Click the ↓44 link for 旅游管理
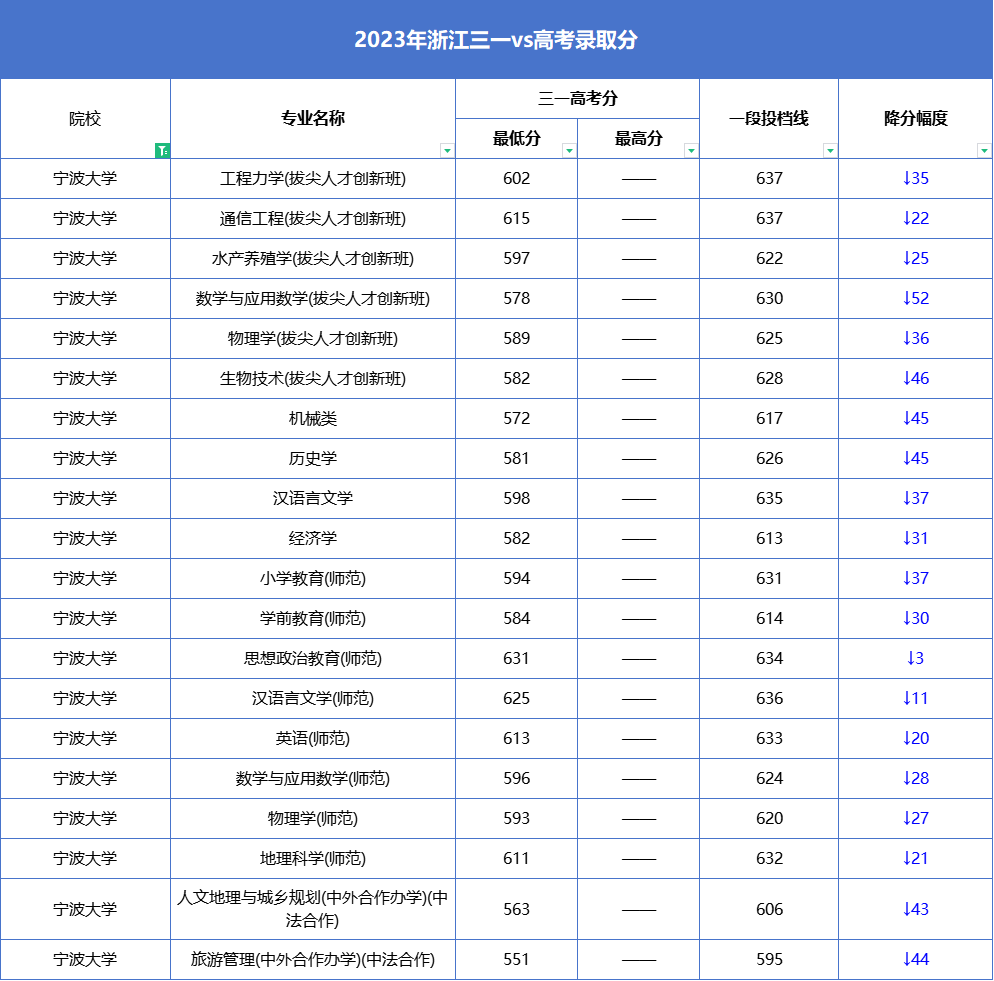Screen dimensions: 994x981 point(915,958)
